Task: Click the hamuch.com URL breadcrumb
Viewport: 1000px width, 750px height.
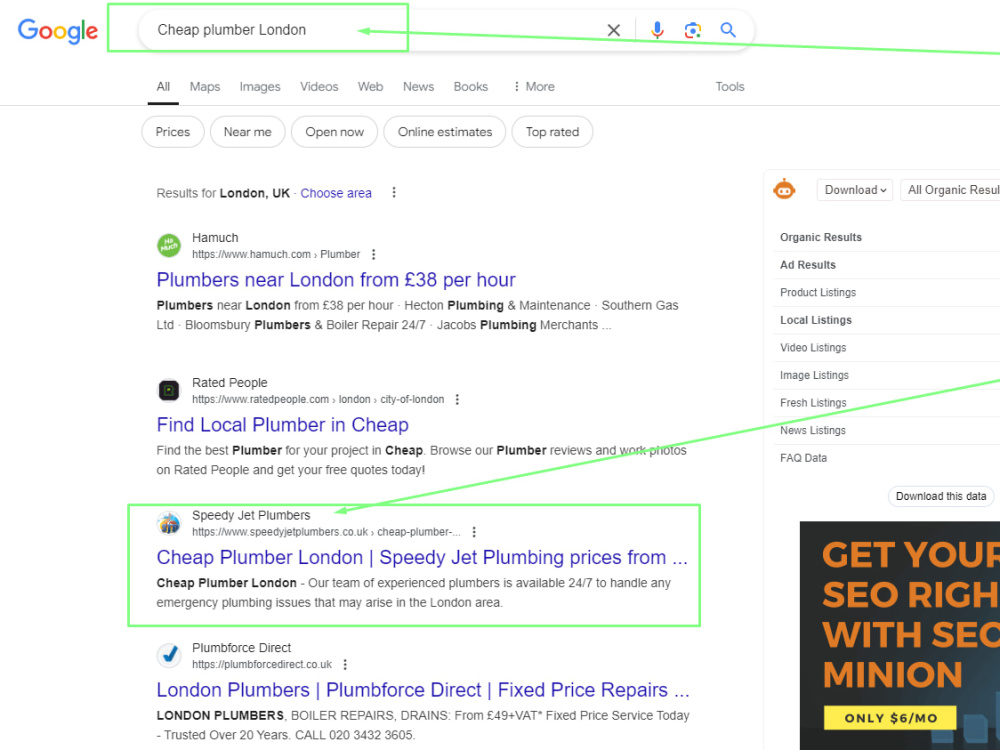Action: tap(276, 254)
